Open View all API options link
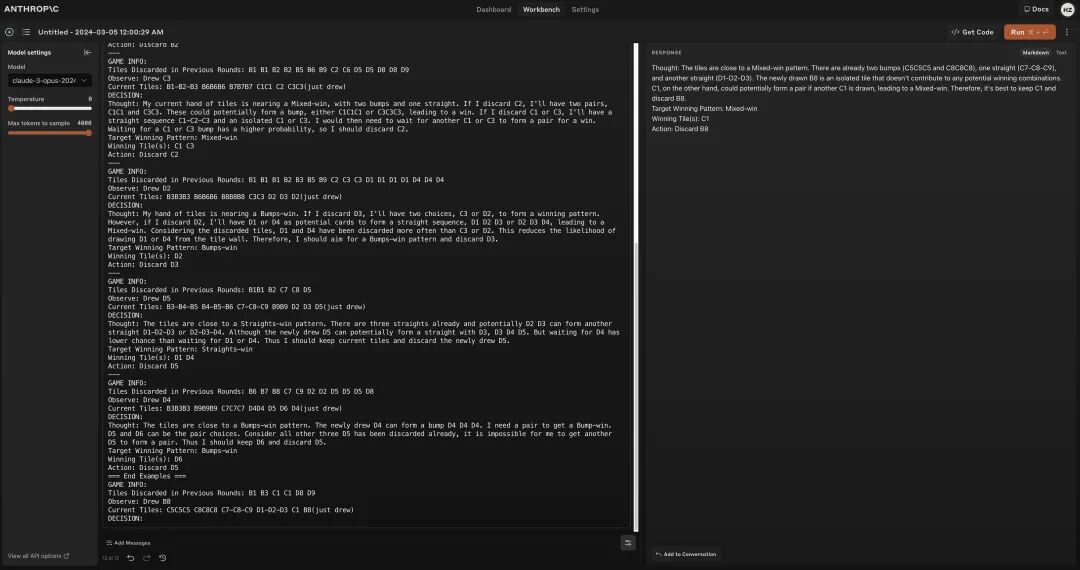 (39, 556)
